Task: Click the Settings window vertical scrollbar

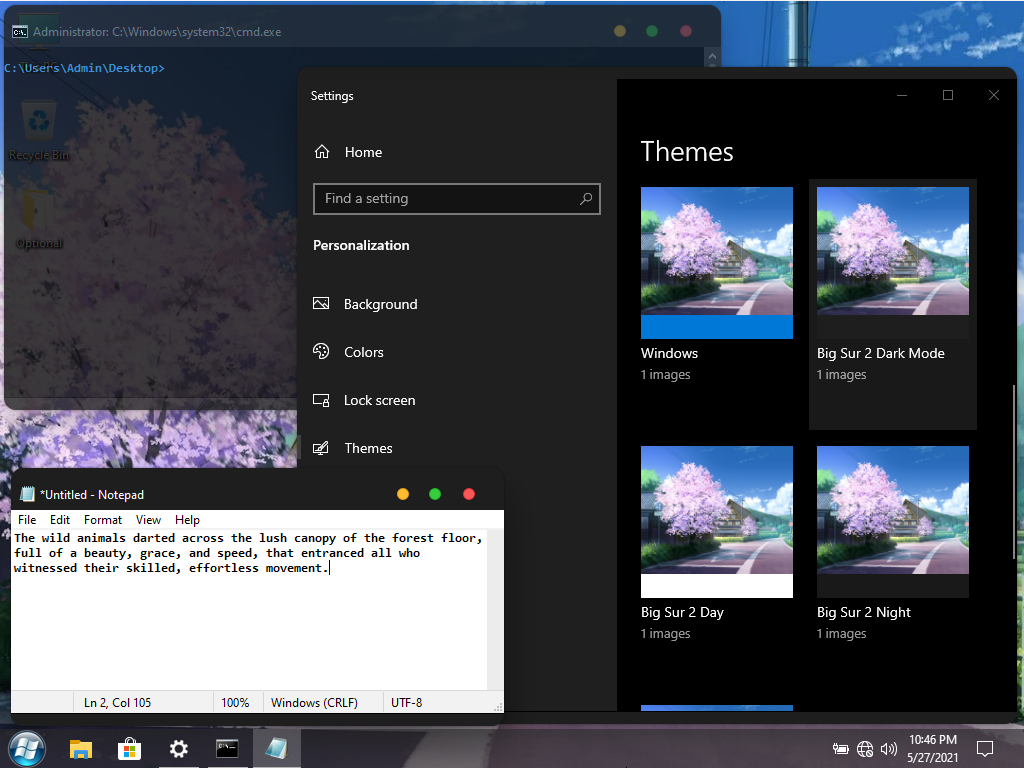Action: [x=1014, y=472]
